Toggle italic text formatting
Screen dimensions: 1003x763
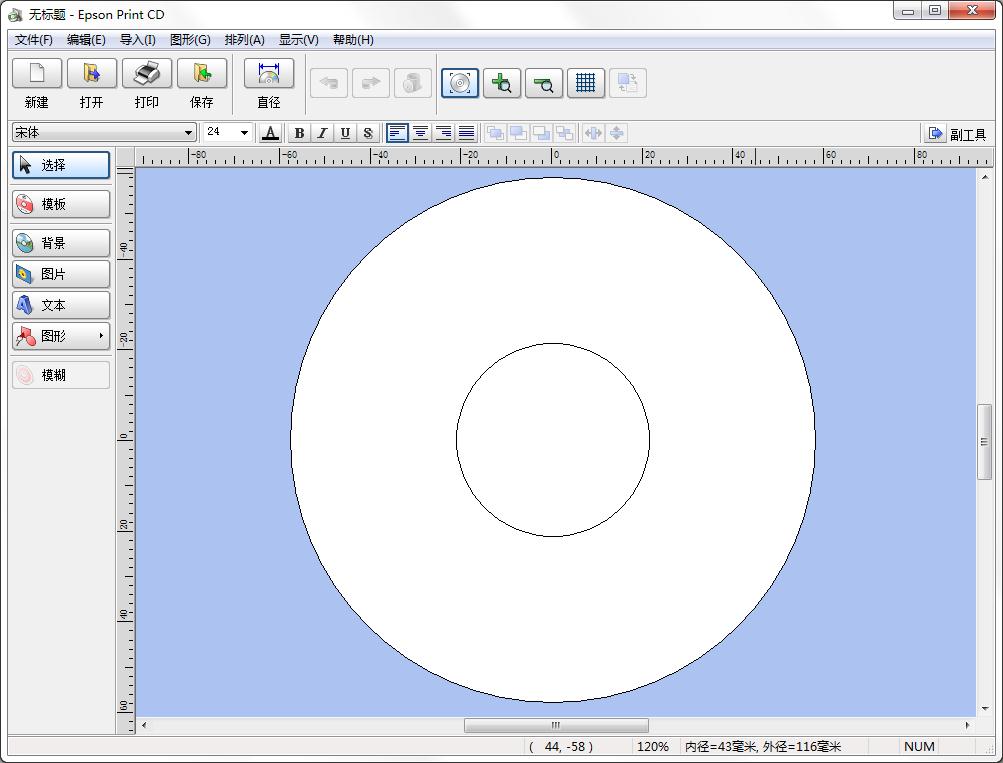322,133
